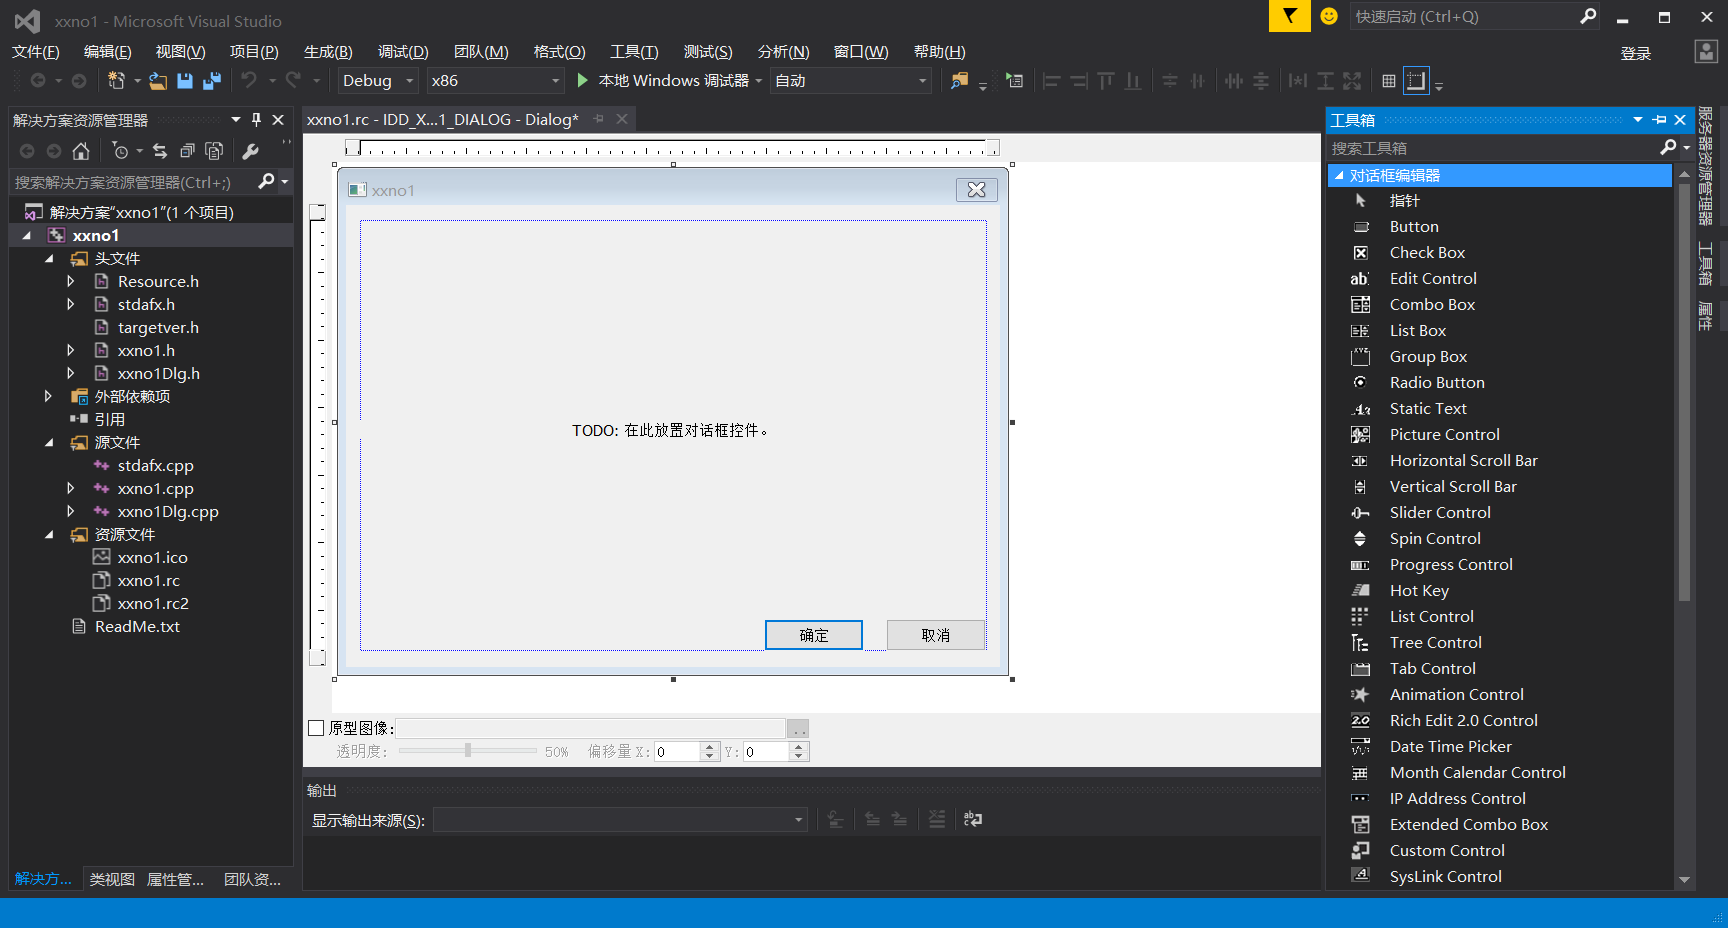Select the Button control in the toolbox
The image size is (1728, 928).
click(x=1412, y=226)
